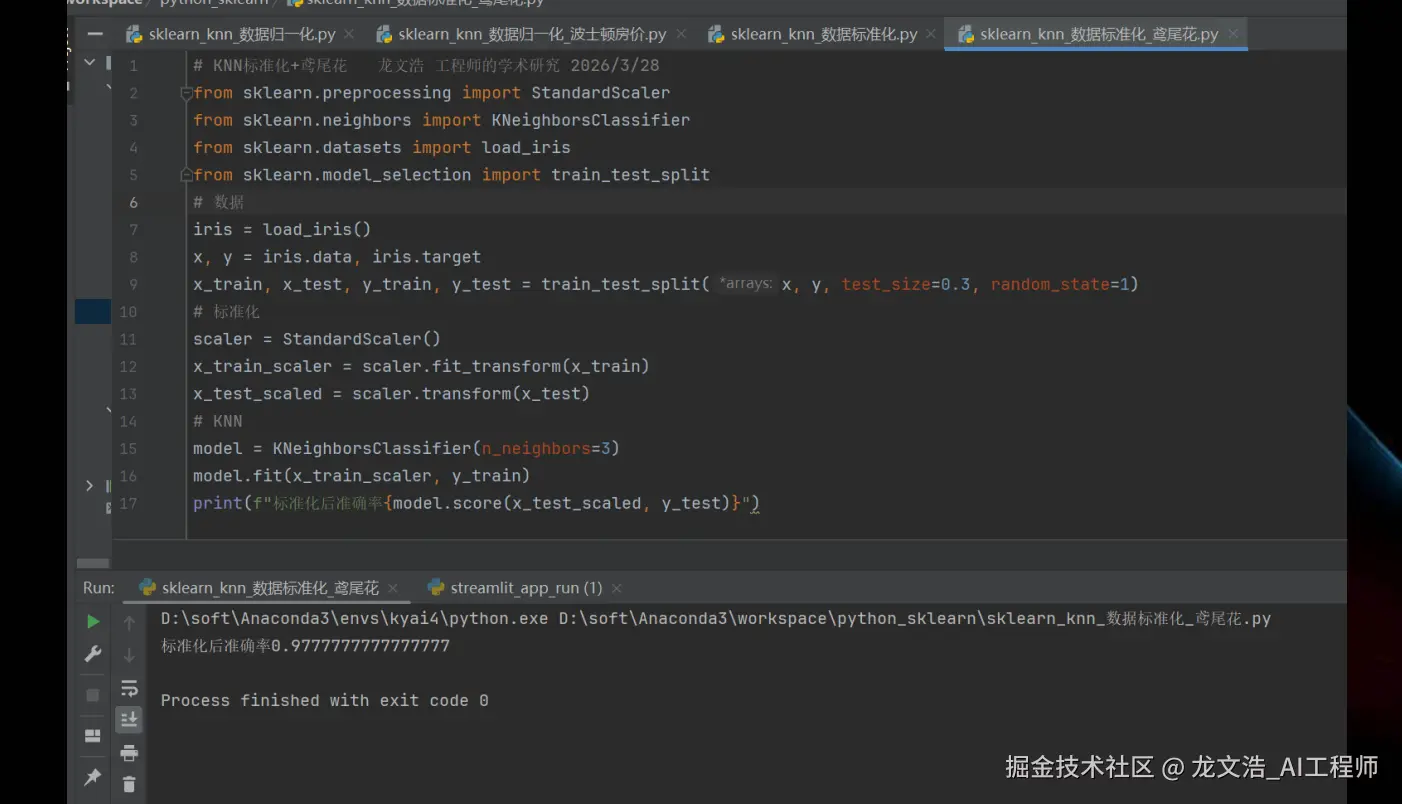Click 'iris = load_iris()' line
Screen dimensions: 1402x804
point(282,230)
